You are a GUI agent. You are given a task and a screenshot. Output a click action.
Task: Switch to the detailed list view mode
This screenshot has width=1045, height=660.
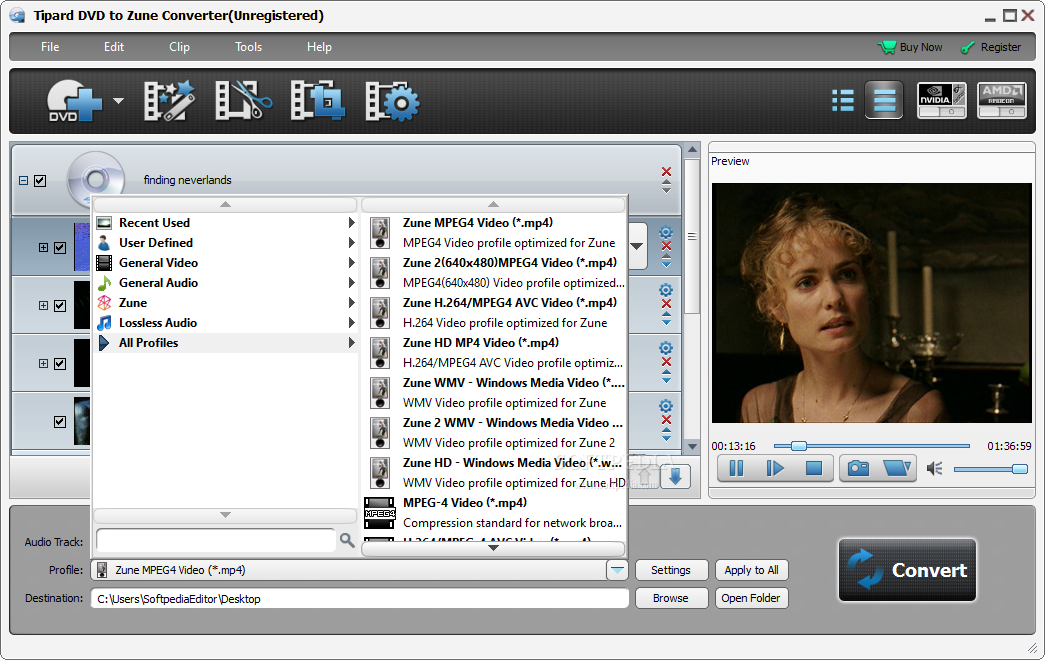pos(884,100)
